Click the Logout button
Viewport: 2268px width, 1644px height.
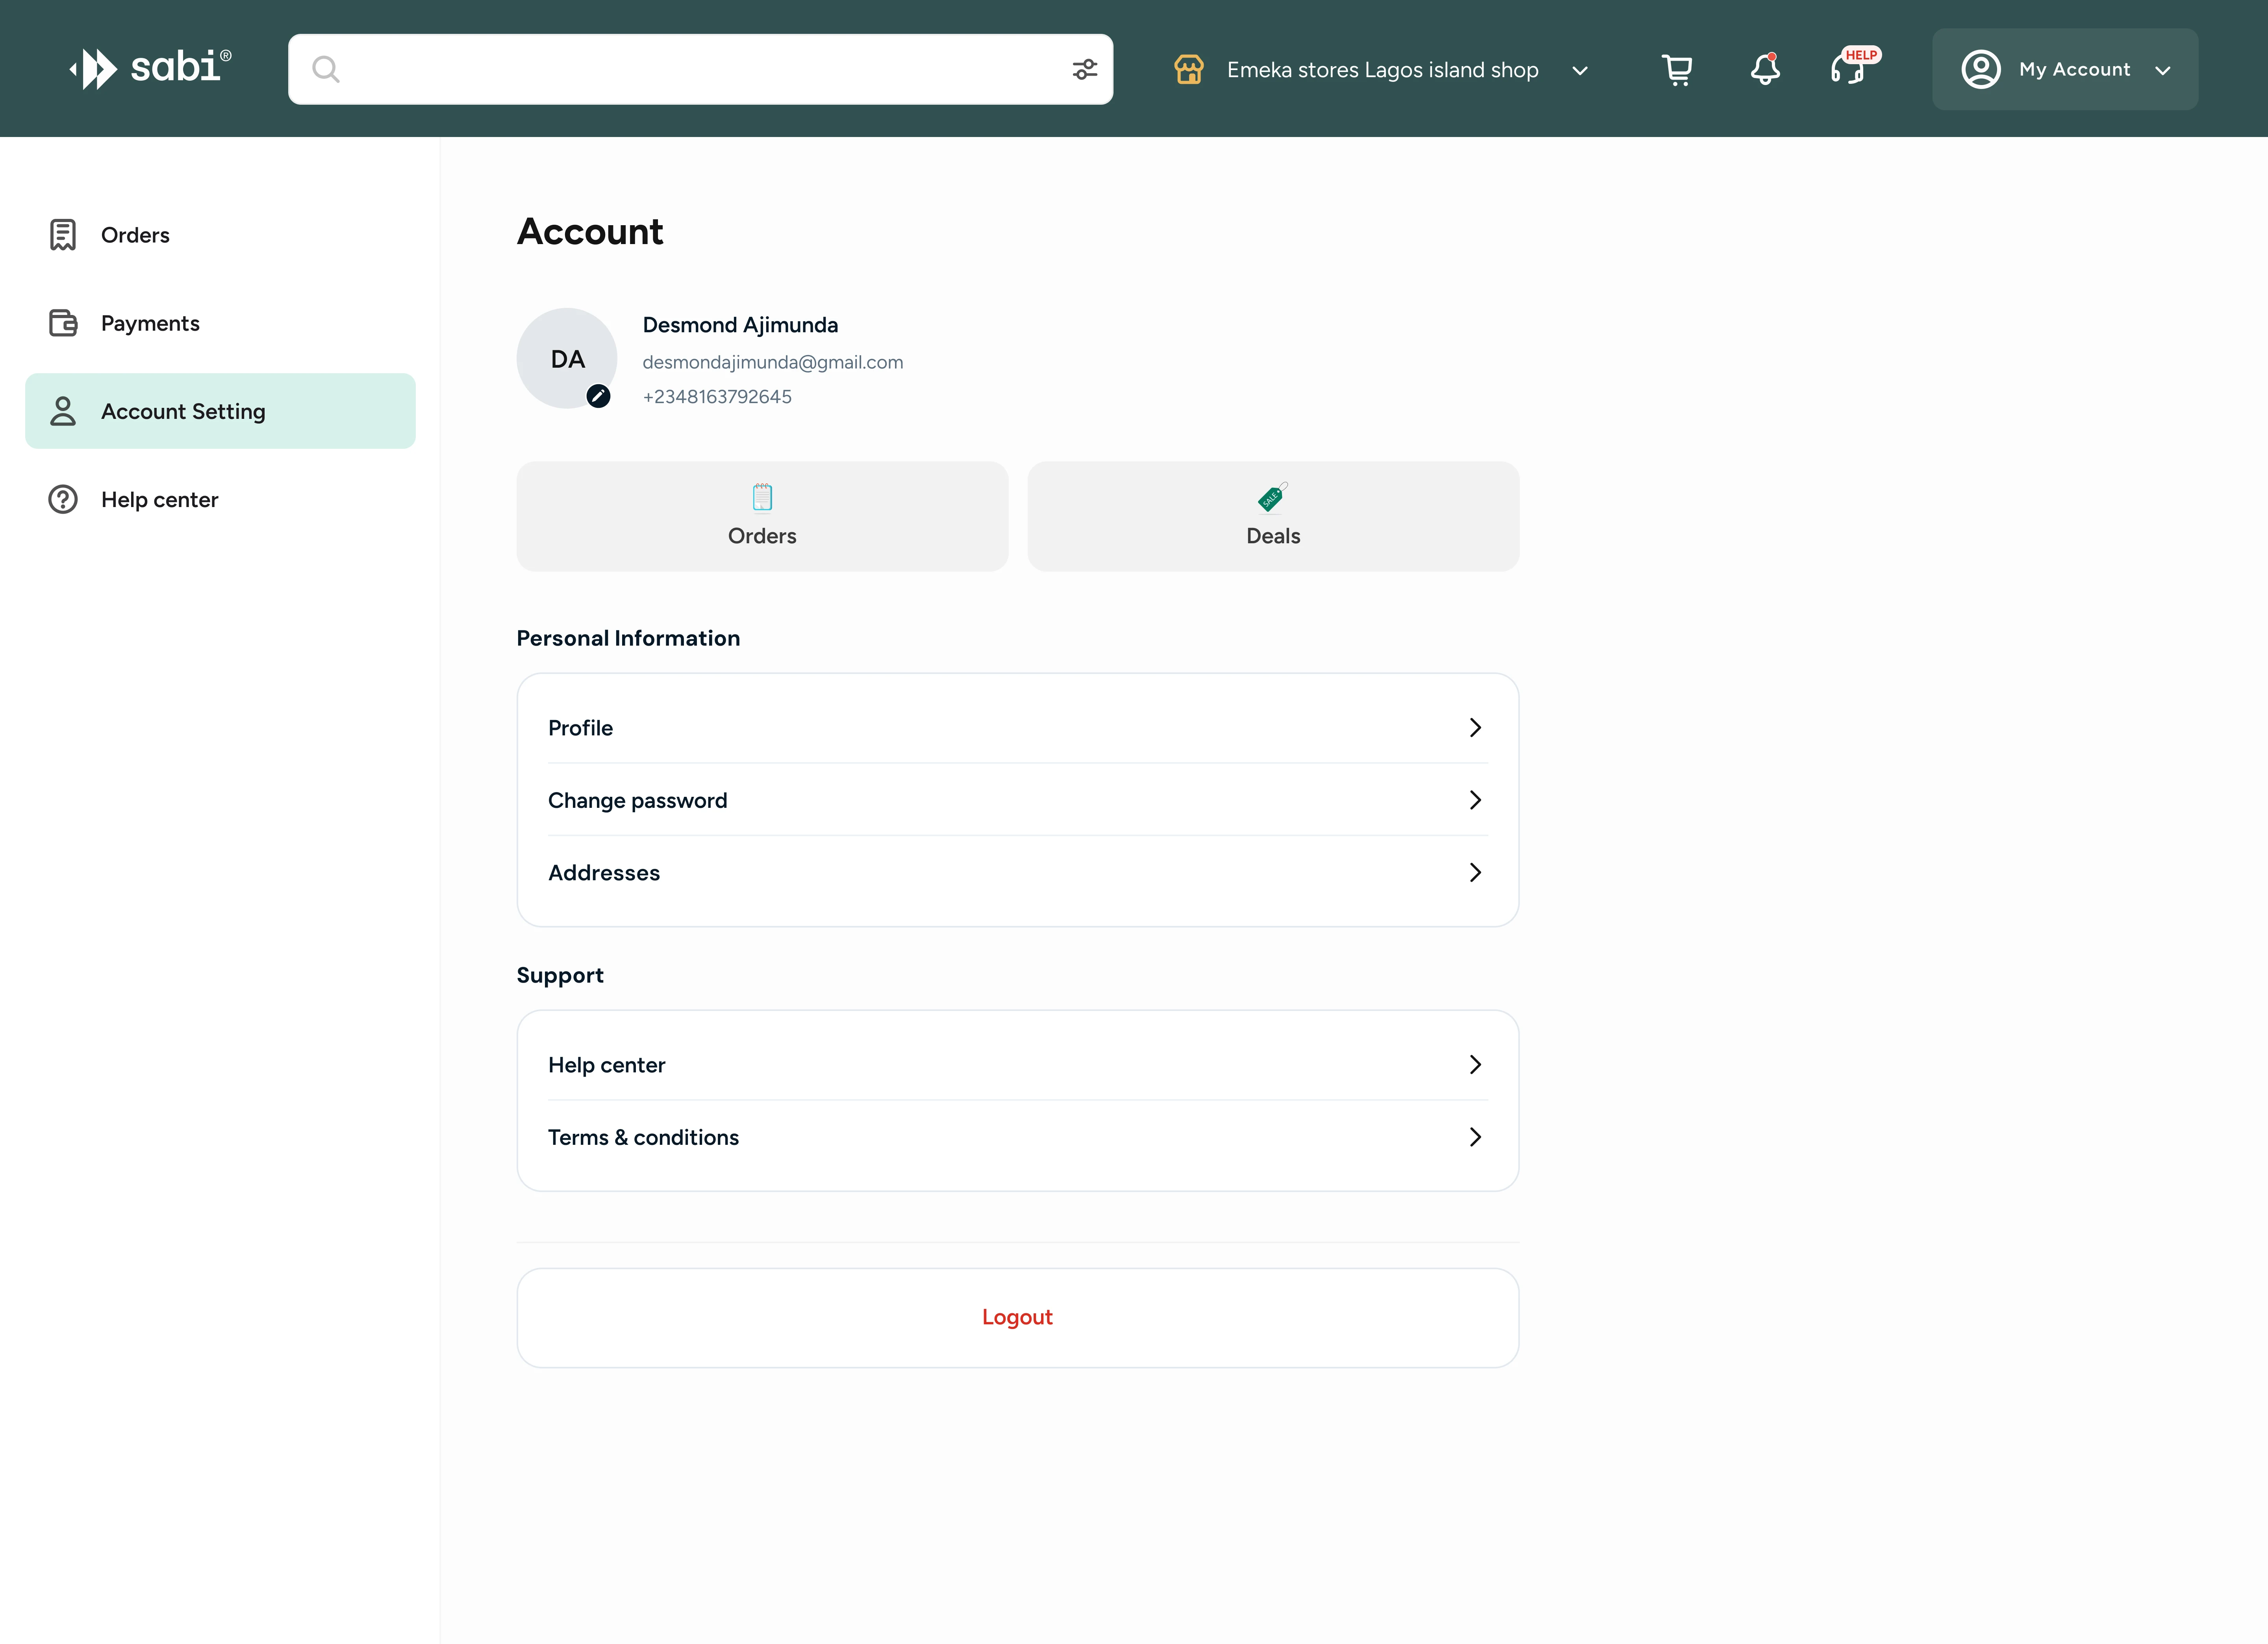point(1017,1317)
